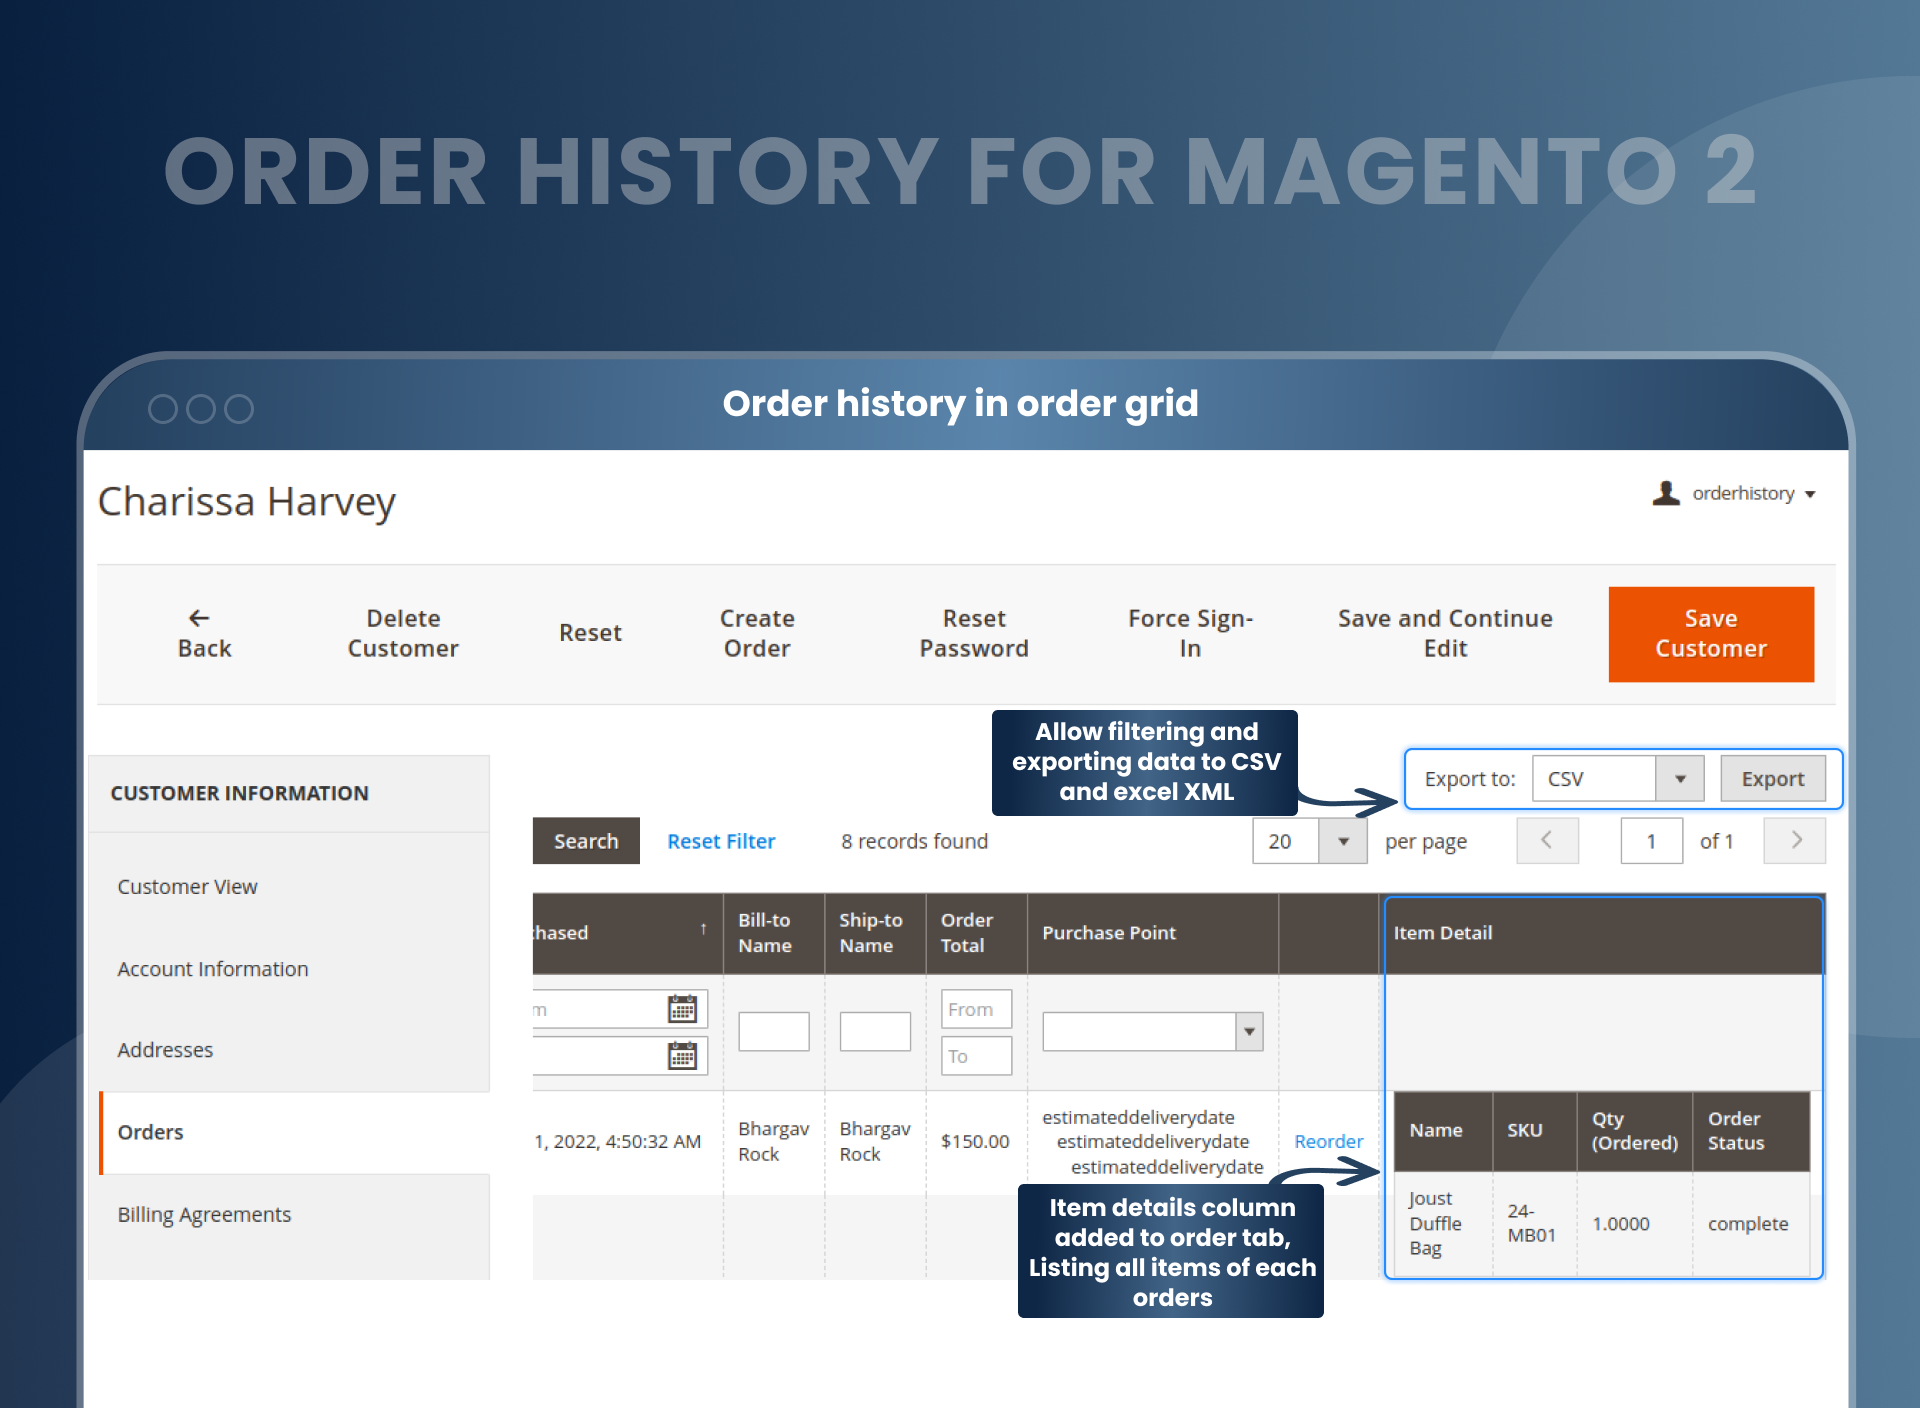Click the orange Save Customer button
This screenshot has width=1920, height=1408.
[x=1711, y=634]
